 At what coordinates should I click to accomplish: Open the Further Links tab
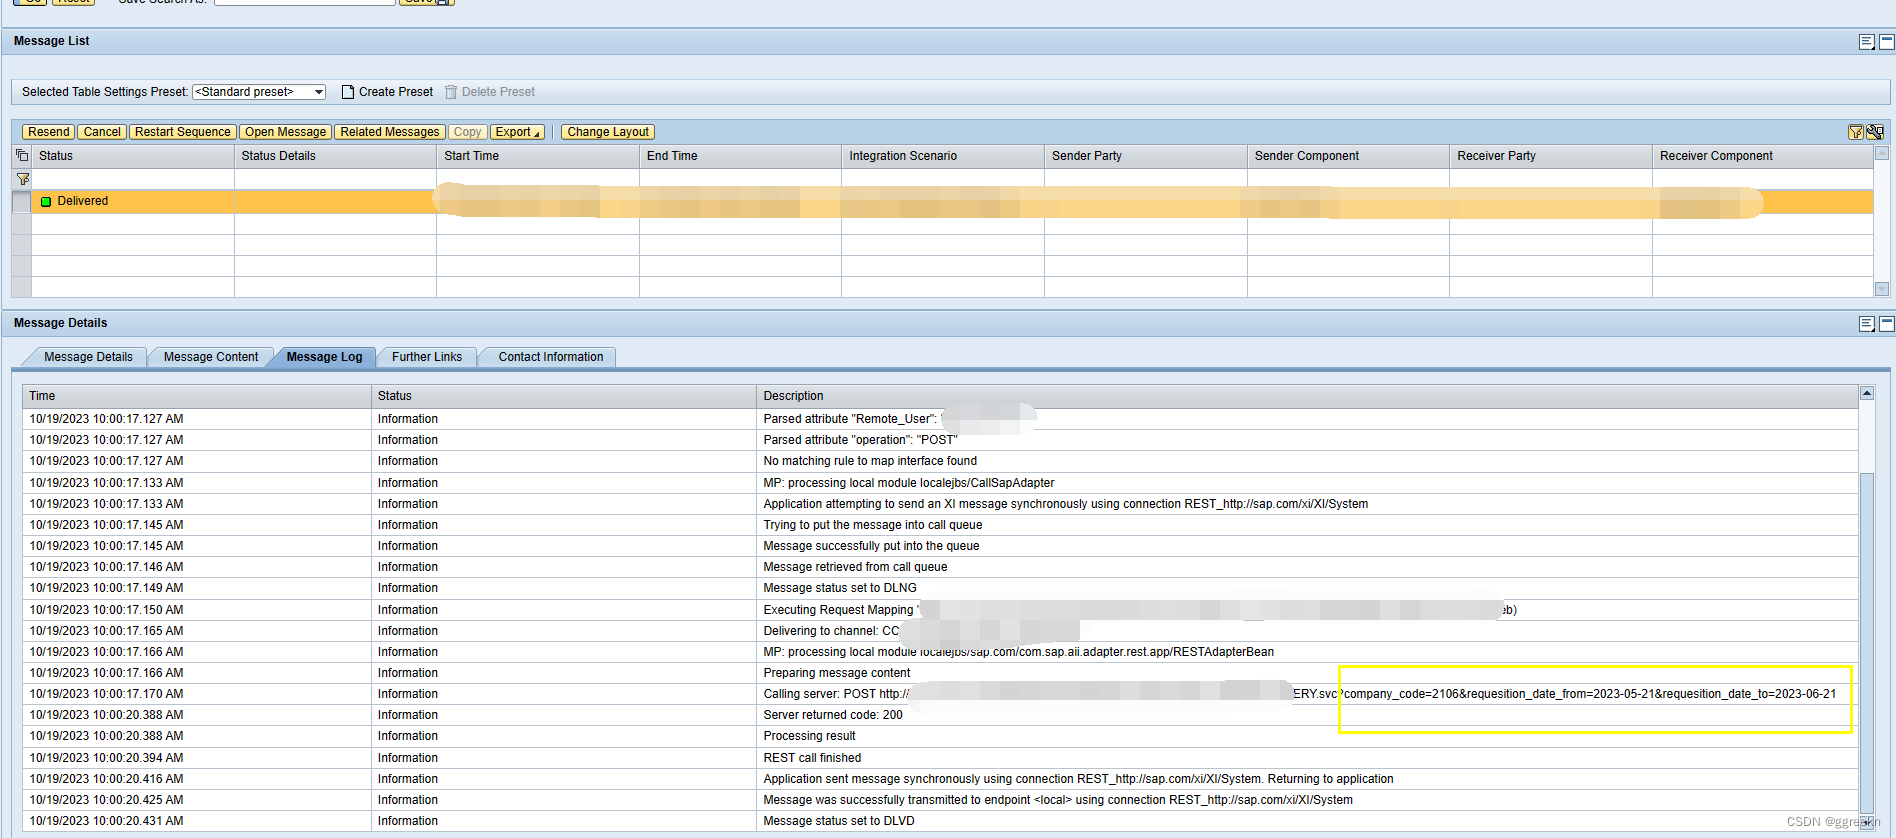(427, 357)
